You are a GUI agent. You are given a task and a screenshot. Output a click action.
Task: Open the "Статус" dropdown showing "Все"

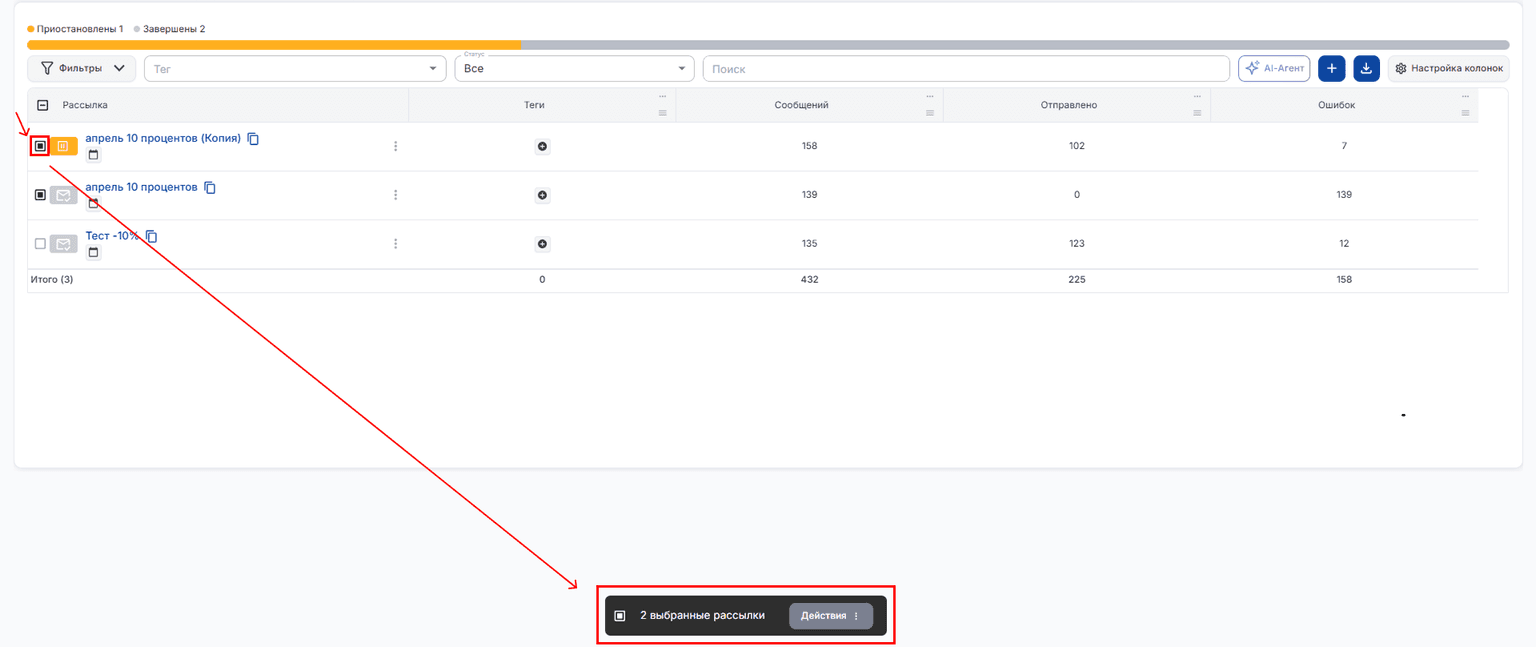575,68
